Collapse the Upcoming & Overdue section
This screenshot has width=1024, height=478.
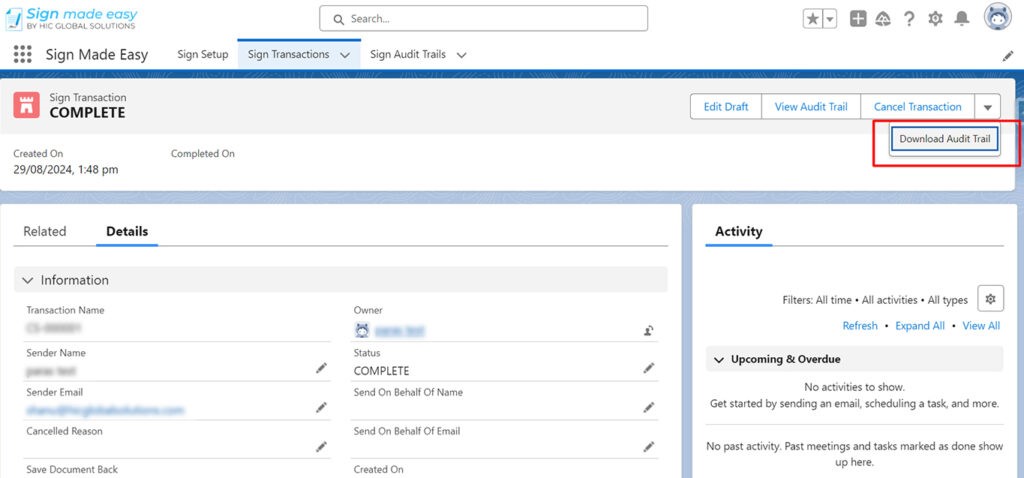854,359
